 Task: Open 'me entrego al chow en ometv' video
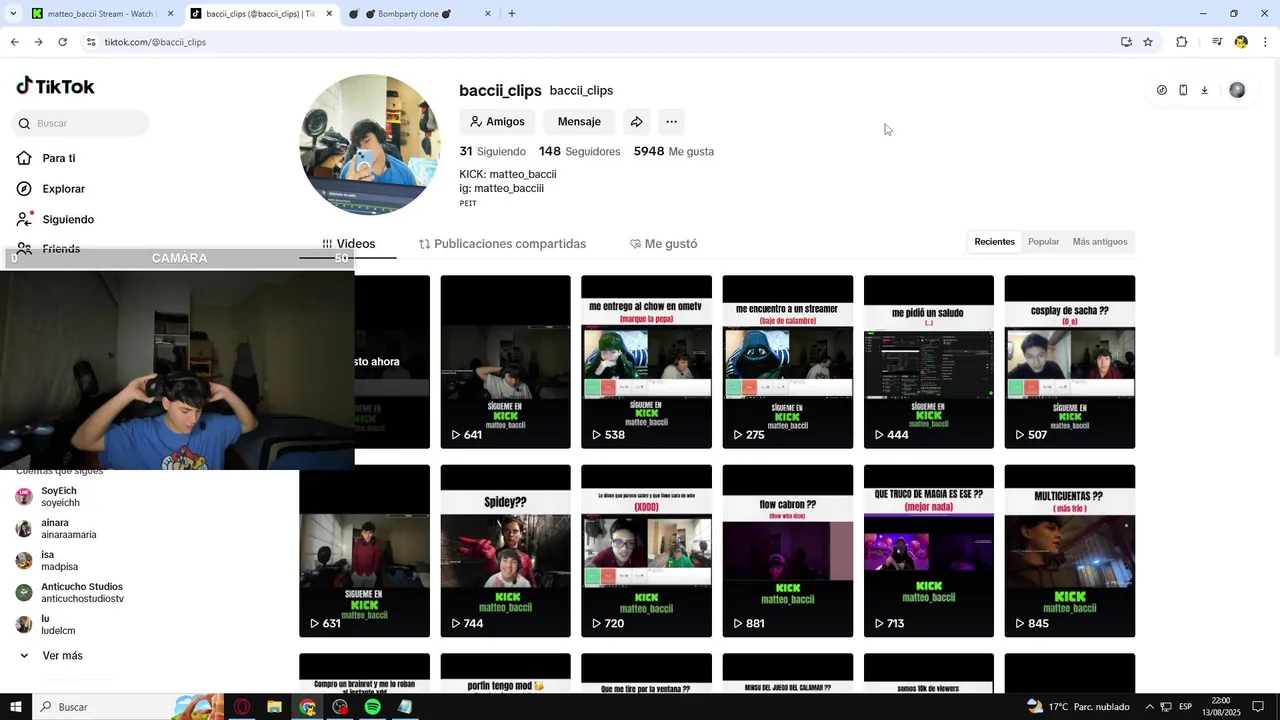[646, 362]
